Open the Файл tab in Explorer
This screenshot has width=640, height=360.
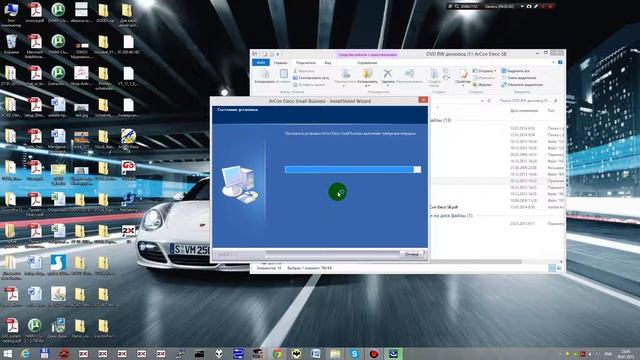pyautogui.click(x=261, y=63)
